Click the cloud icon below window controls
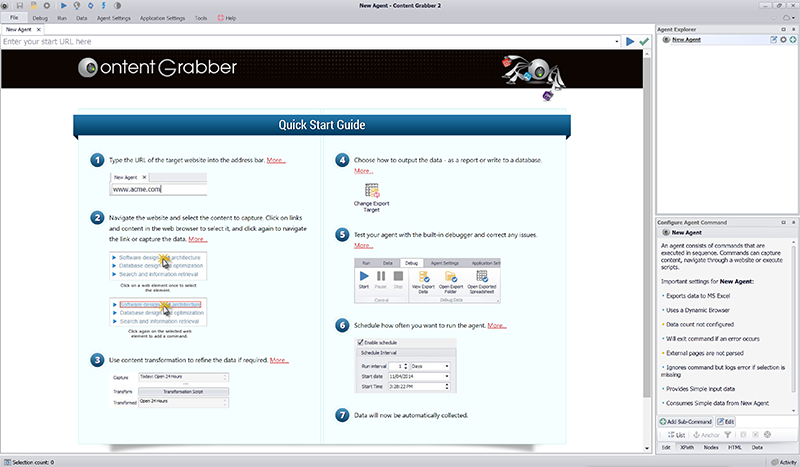 click(787, 18)
